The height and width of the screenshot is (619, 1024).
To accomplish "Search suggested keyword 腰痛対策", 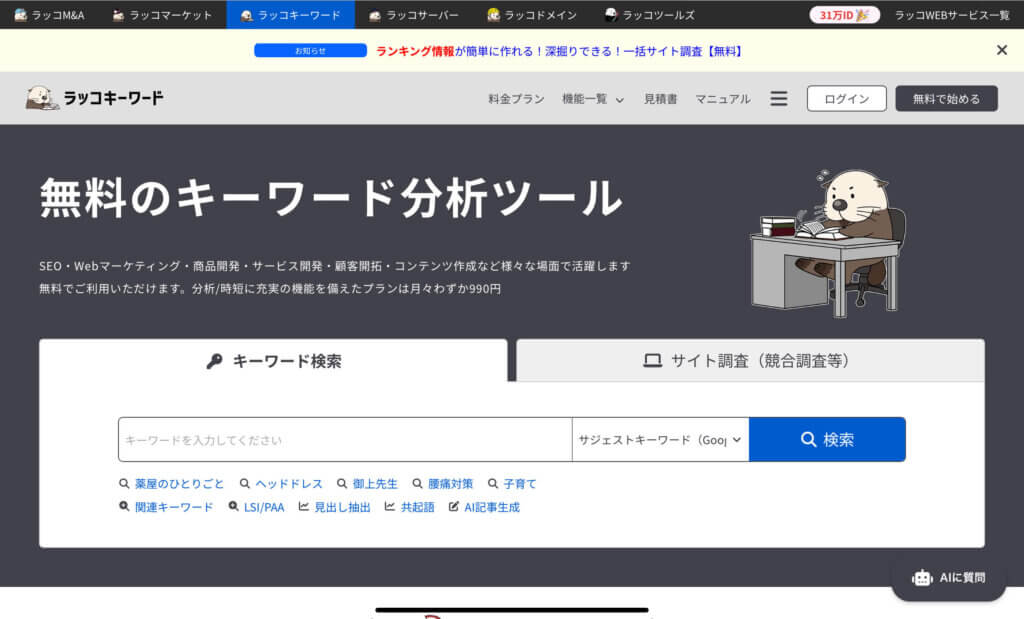I will click(450, 484).
